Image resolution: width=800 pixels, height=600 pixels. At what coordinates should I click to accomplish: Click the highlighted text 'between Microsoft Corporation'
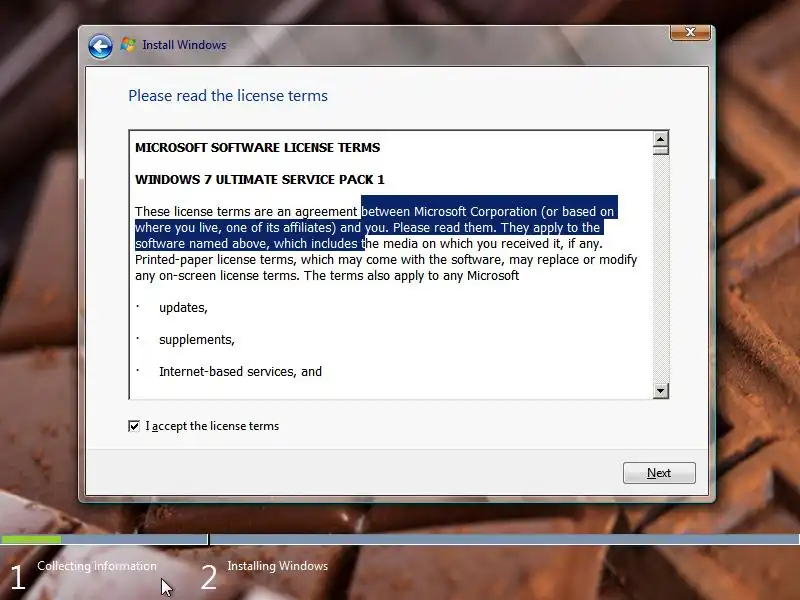pyautogui.click(x=449, y=212)
